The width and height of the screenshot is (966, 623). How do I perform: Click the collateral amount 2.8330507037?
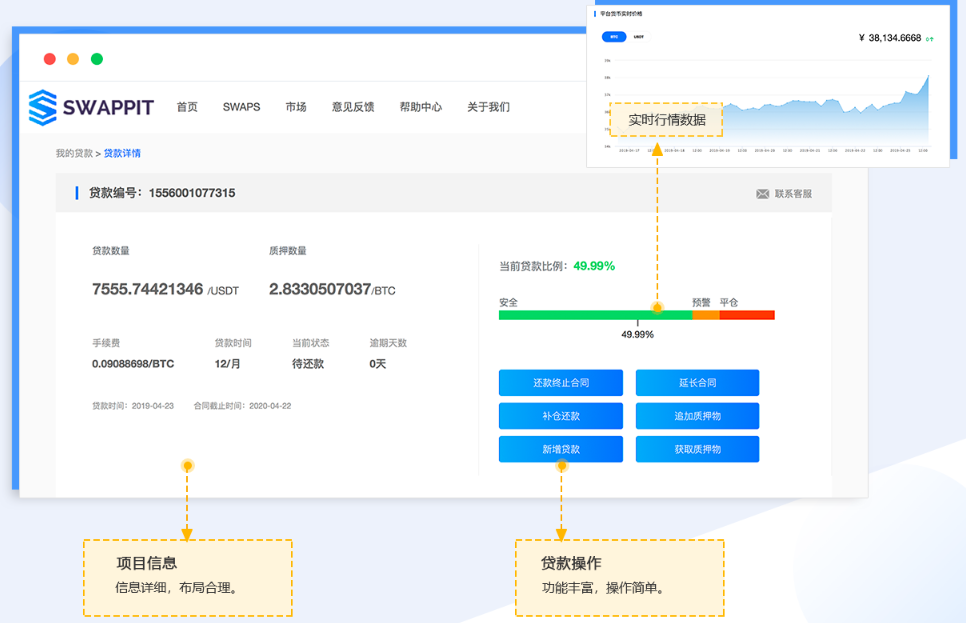point(320,289)
